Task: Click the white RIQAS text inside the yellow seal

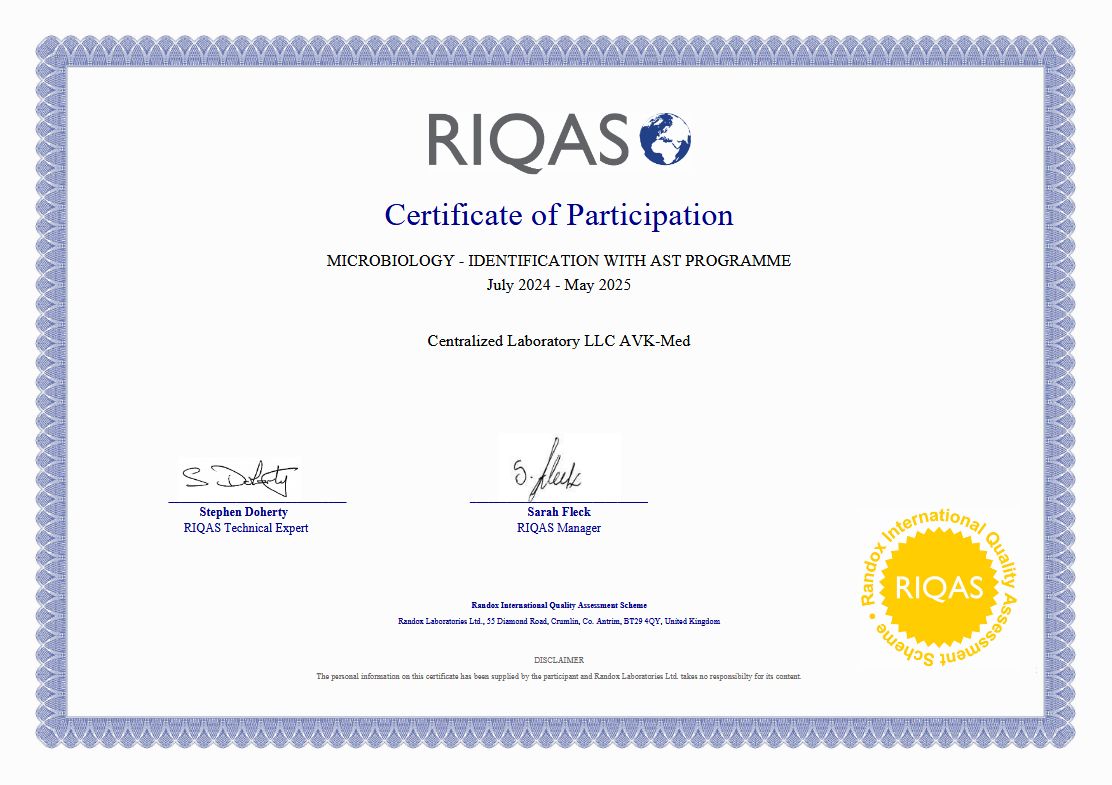Action: (938, 588)
